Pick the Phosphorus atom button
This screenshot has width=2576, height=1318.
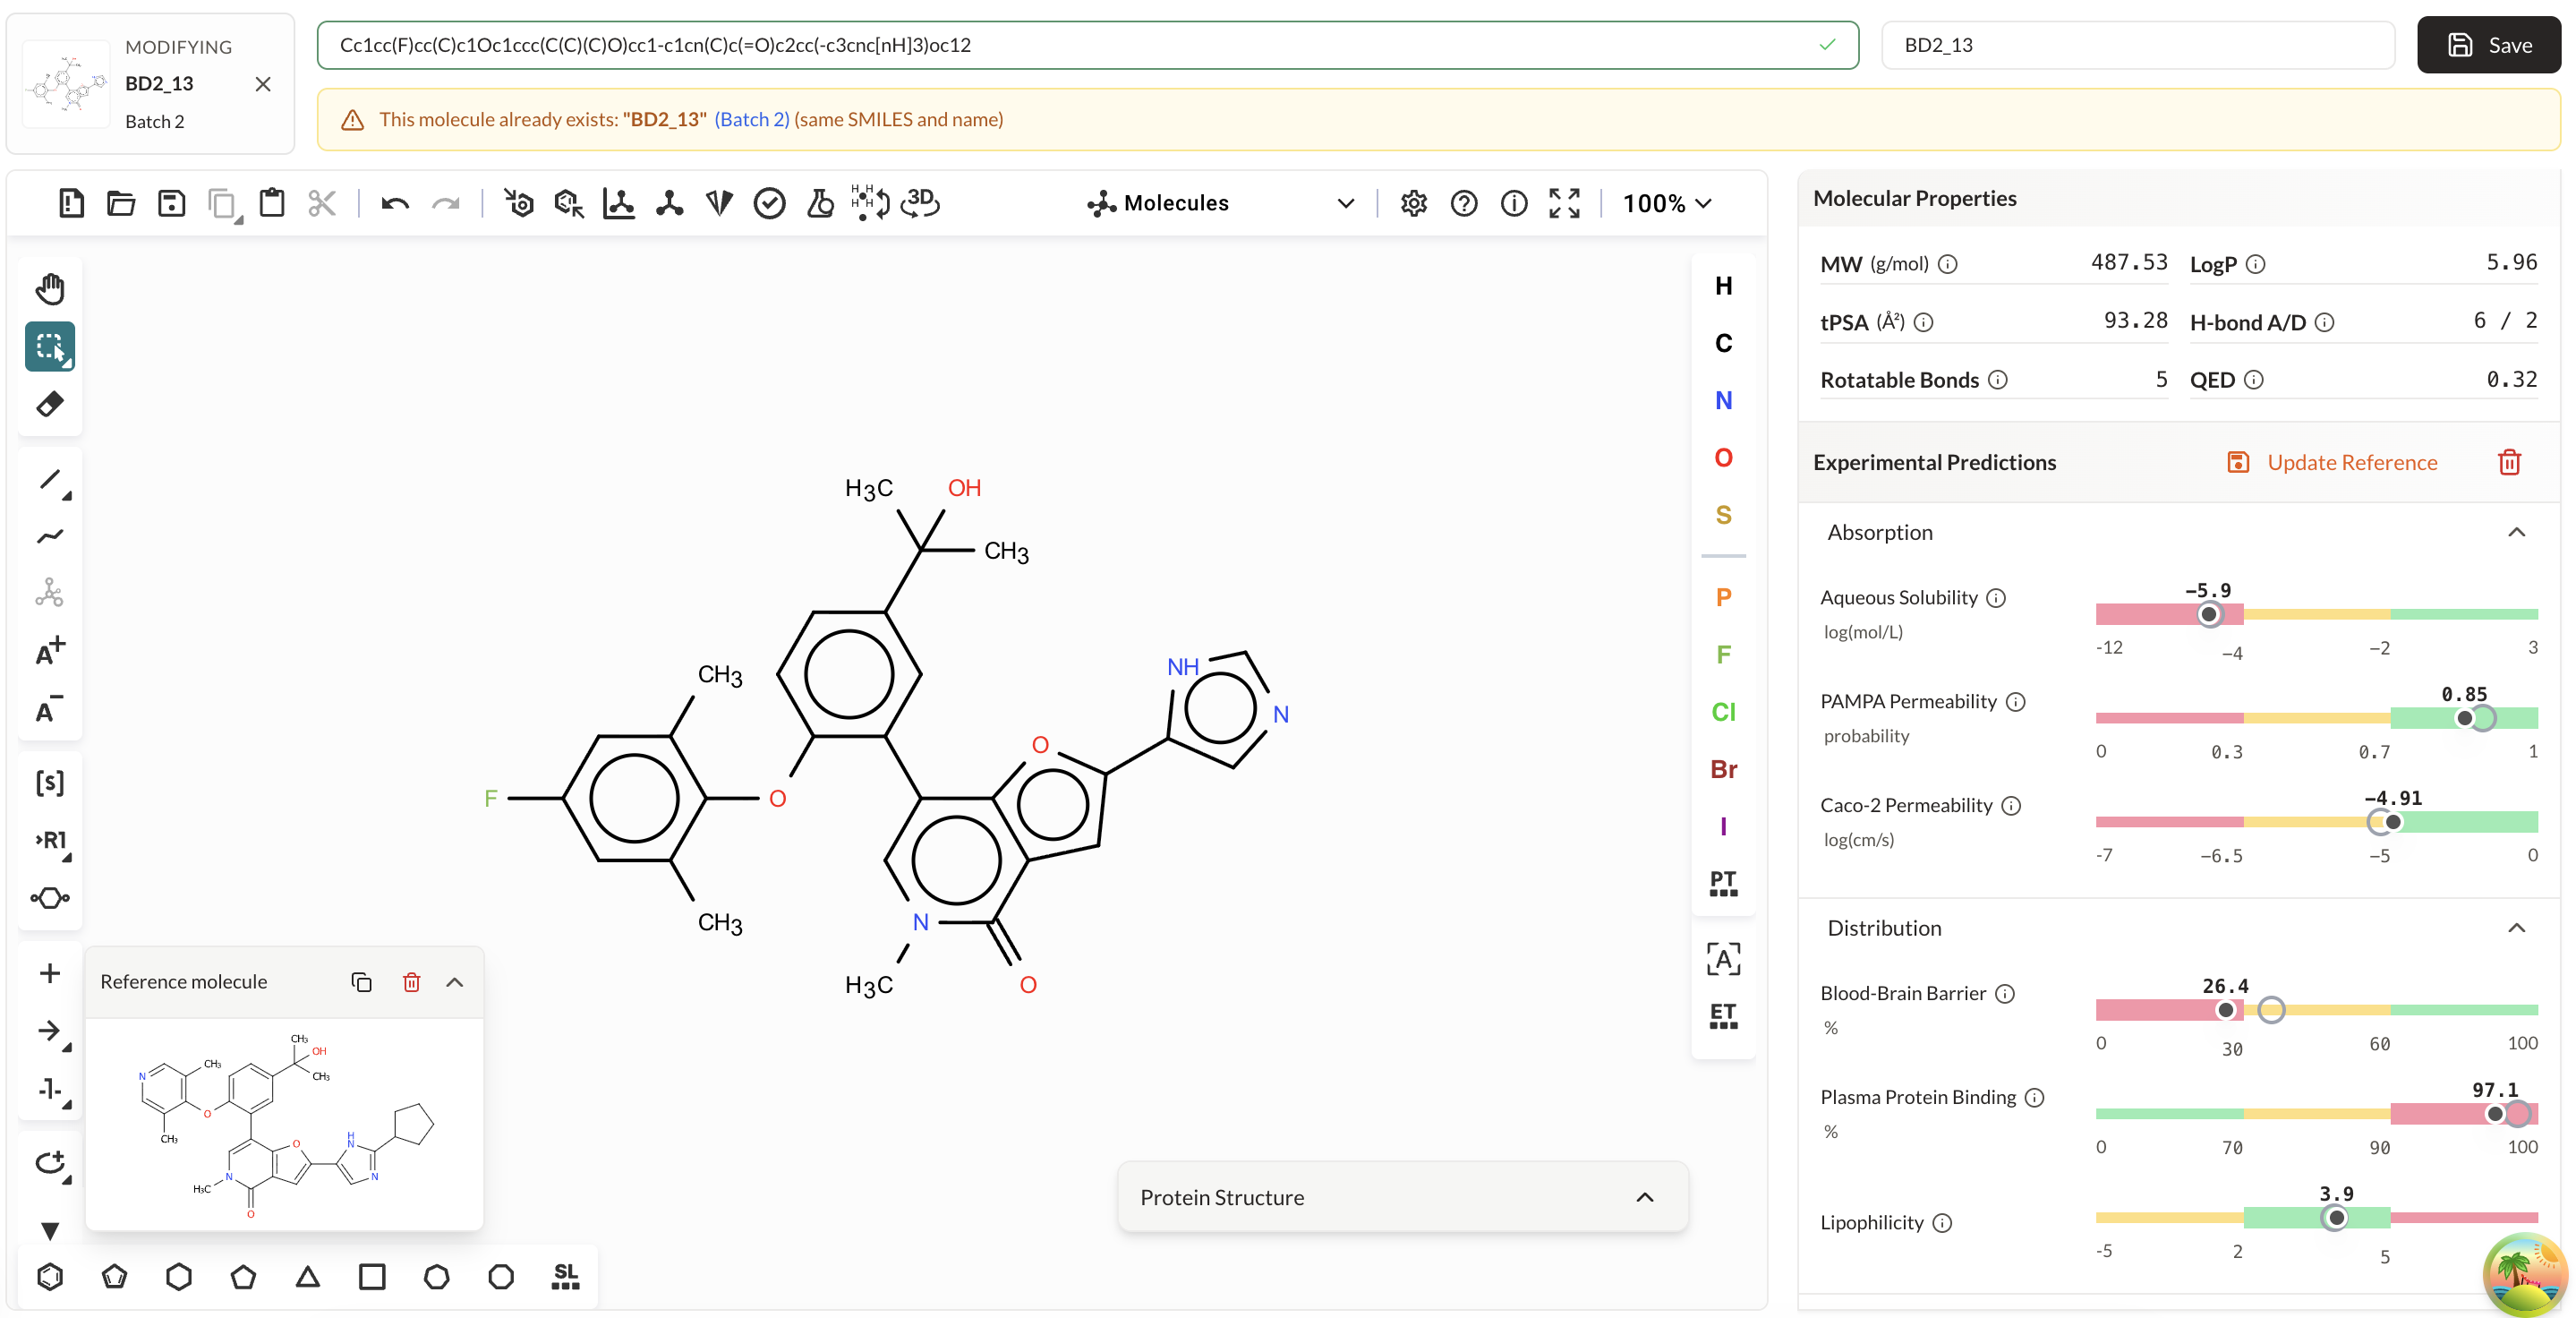tap(1723, 597)
